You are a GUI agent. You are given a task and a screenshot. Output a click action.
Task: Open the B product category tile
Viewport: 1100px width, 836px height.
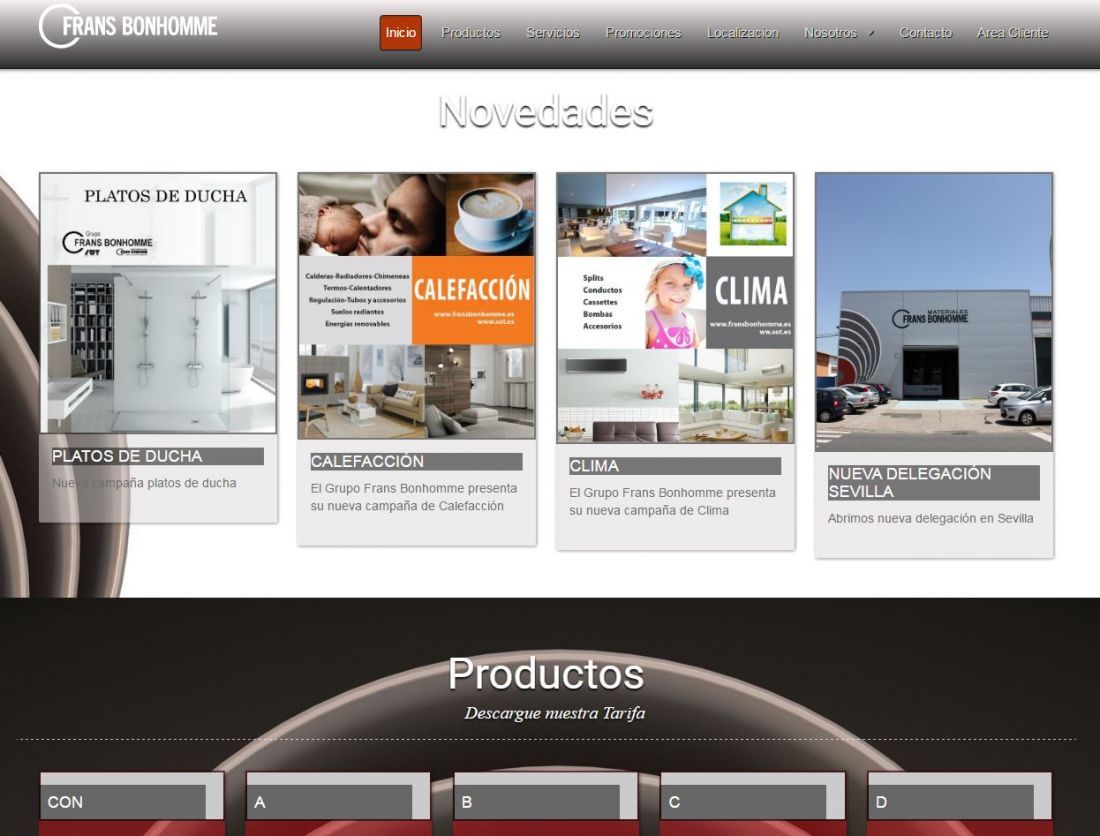545,803
